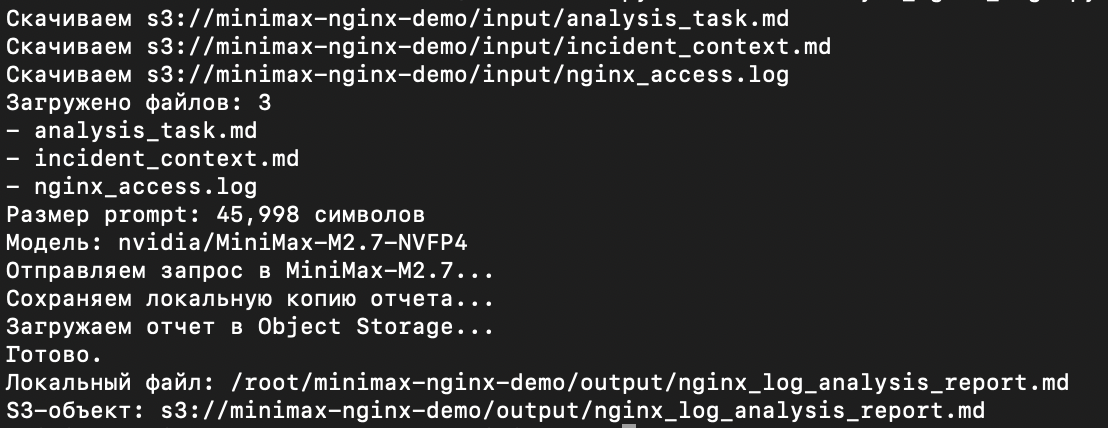Select the listed nginx_access.log file entry
1108x428 pixels.
(x=146, y=187)
